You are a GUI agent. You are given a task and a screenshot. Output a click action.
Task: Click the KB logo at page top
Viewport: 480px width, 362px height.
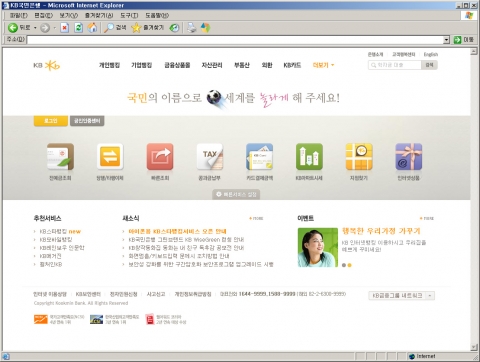[47, 65]
